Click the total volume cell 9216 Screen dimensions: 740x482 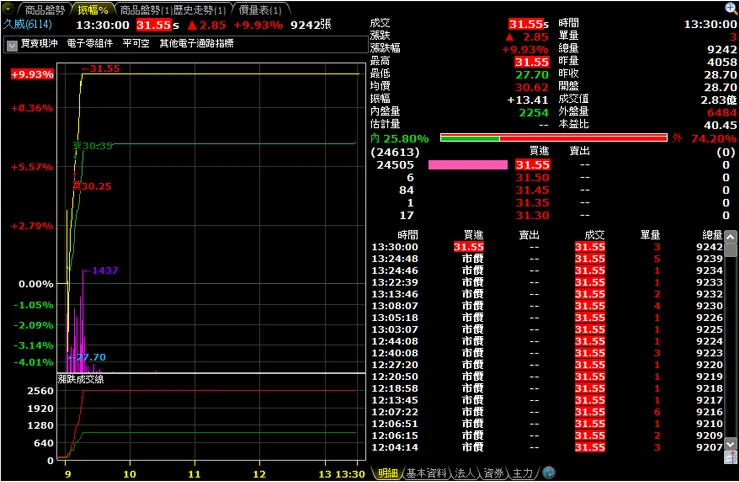(709, 412)
